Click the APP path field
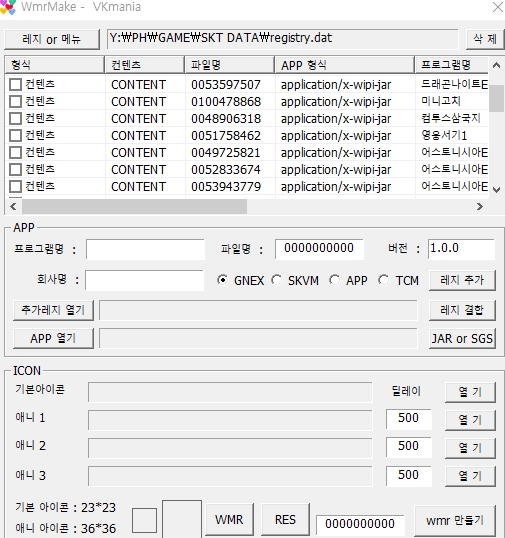This screenshot has width=505, height=538. click(258, 338)
